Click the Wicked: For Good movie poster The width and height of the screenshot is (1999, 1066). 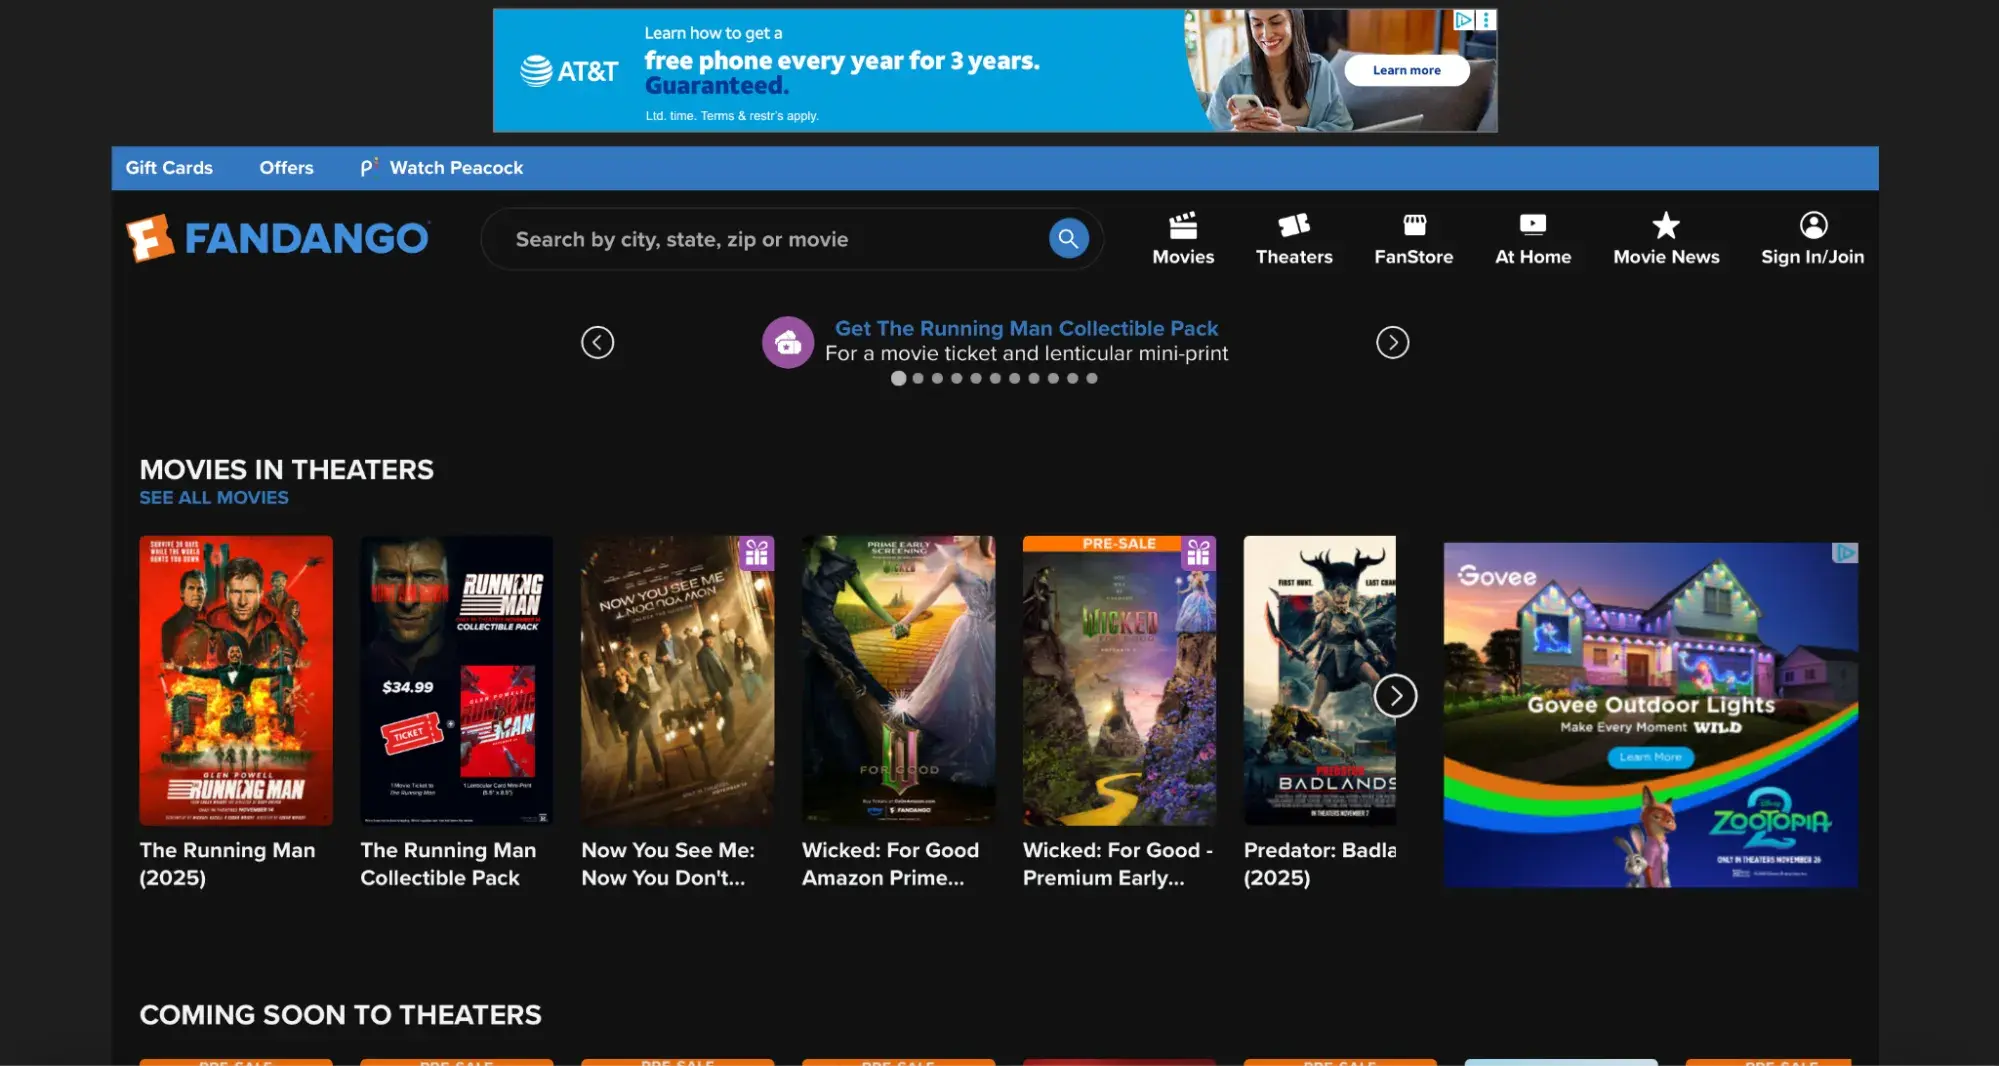point(898,680)
